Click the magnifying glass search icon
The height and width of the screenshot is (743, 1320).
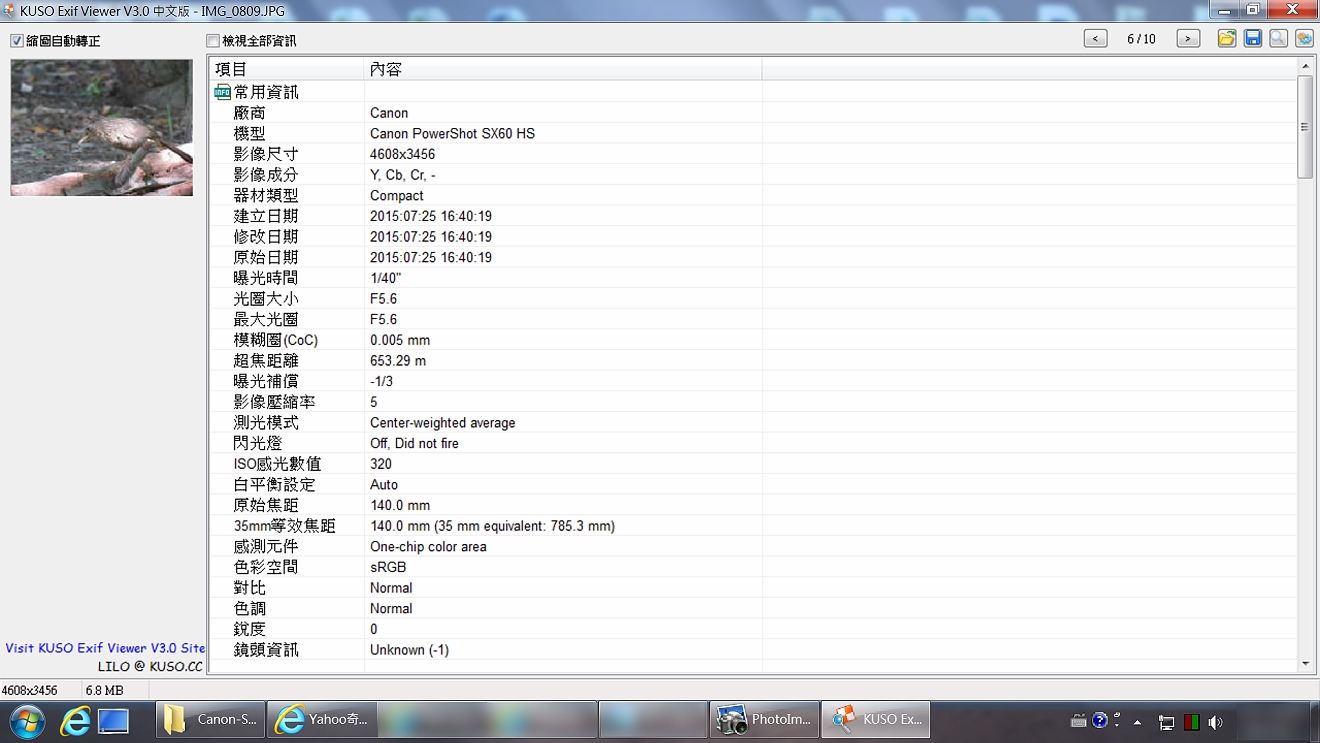click(x=1279, y=39)
